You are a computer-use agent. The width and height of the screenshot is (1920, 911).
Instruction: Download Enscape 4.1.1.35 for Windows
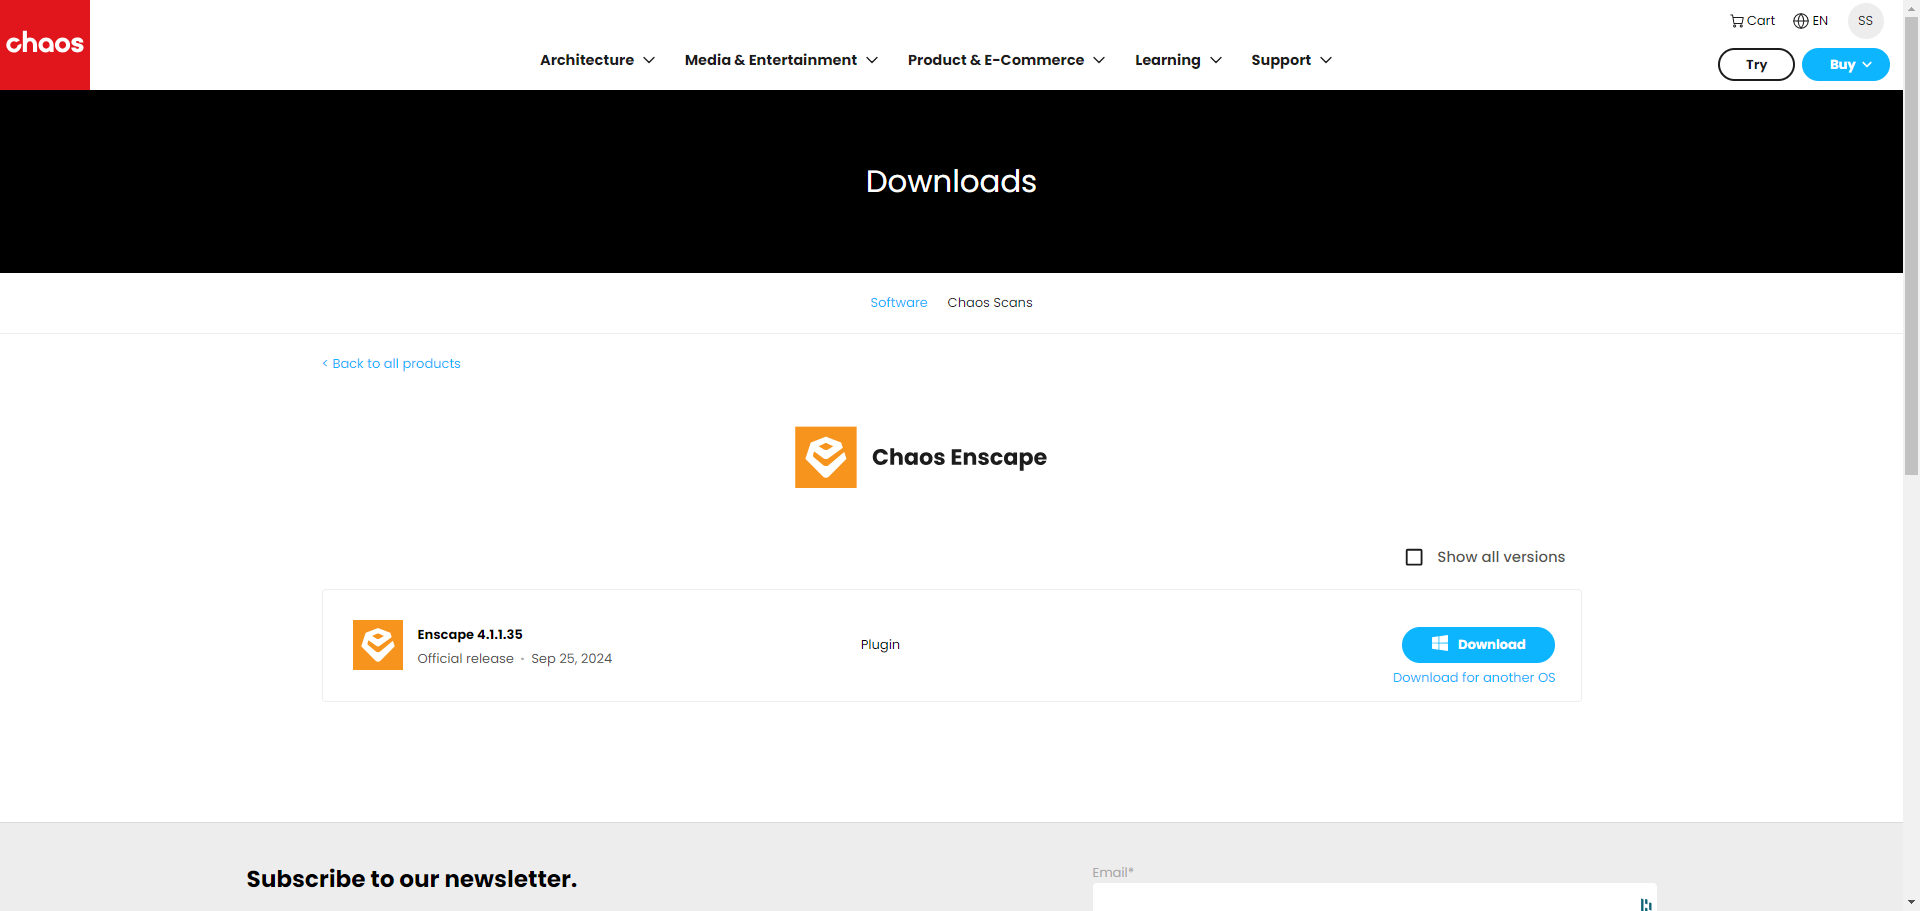[1478, 645]
